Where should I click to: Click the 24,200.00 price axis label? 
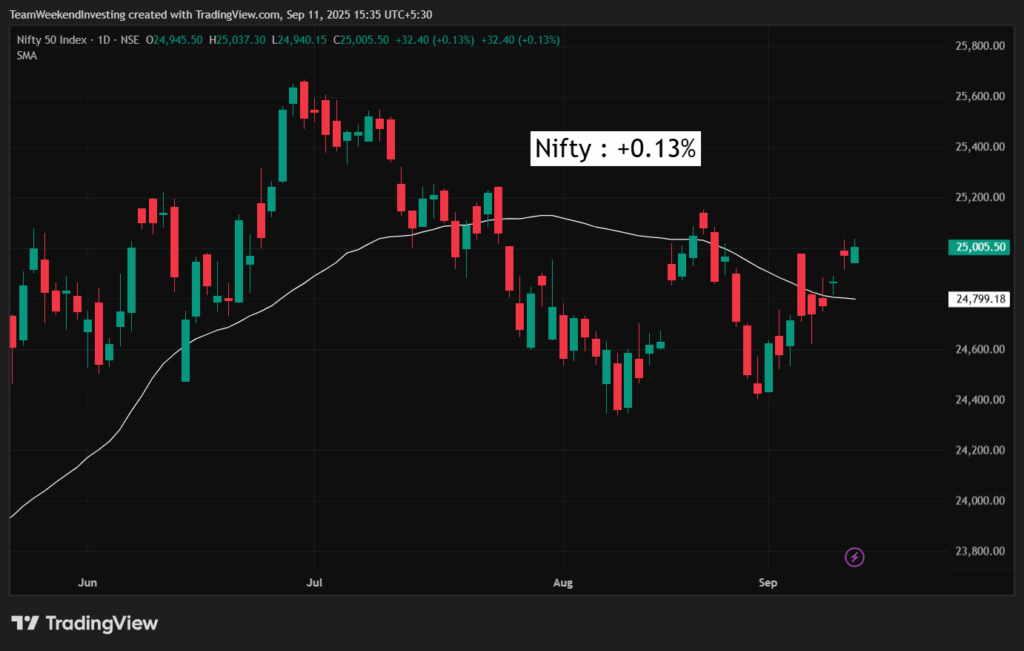click(980, 450)
